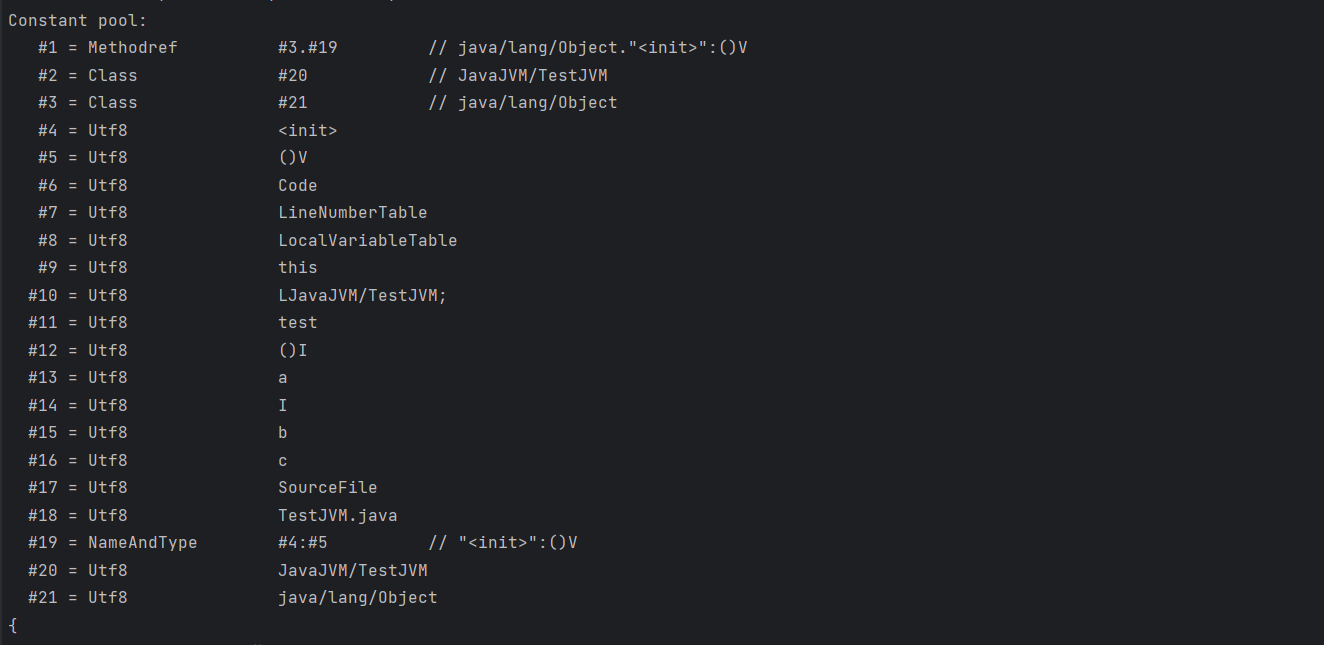The image size is (1324, 645).
Task: Click the 'this' Utf8 value
Action: [298, 267]
